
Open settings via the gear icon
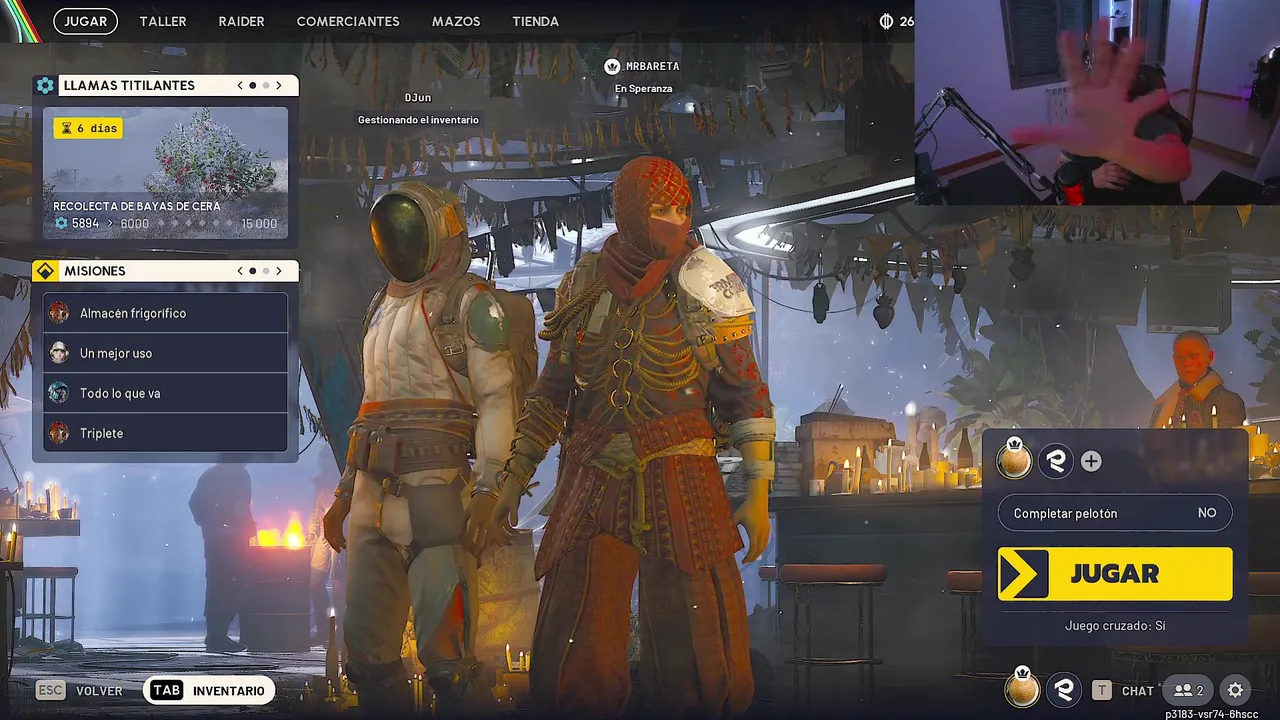pos(1235,690)
